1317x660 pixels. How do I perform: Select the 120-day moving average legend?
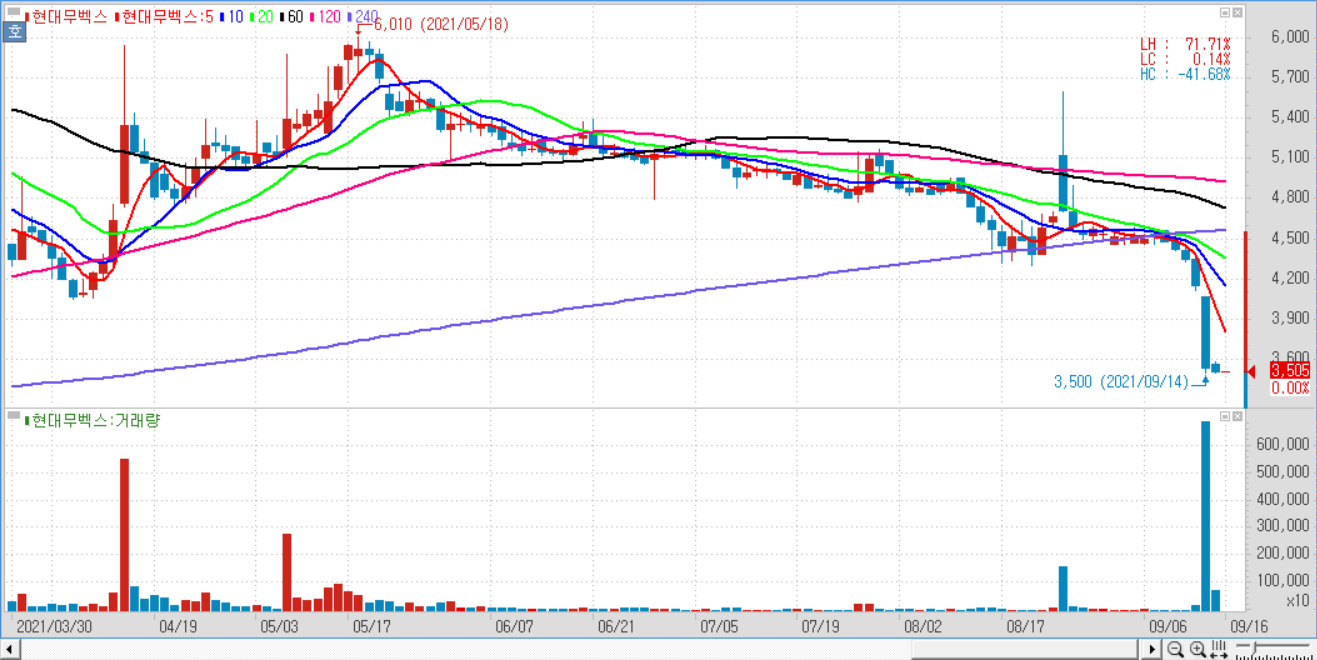coord(325,17)
